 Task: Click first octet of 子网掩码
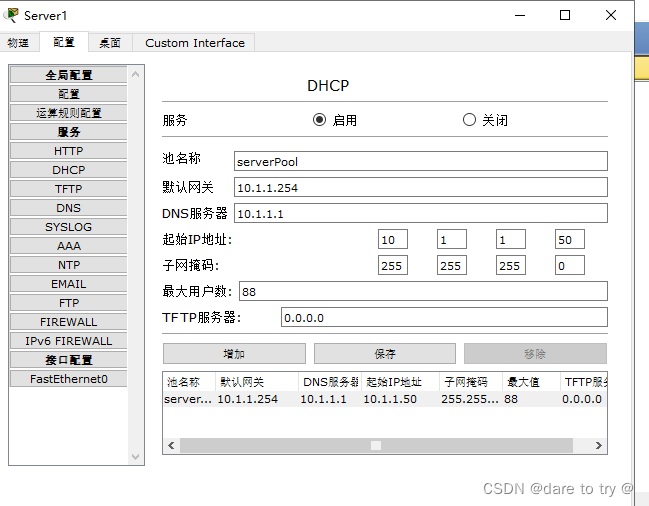[x=393, y=266]
